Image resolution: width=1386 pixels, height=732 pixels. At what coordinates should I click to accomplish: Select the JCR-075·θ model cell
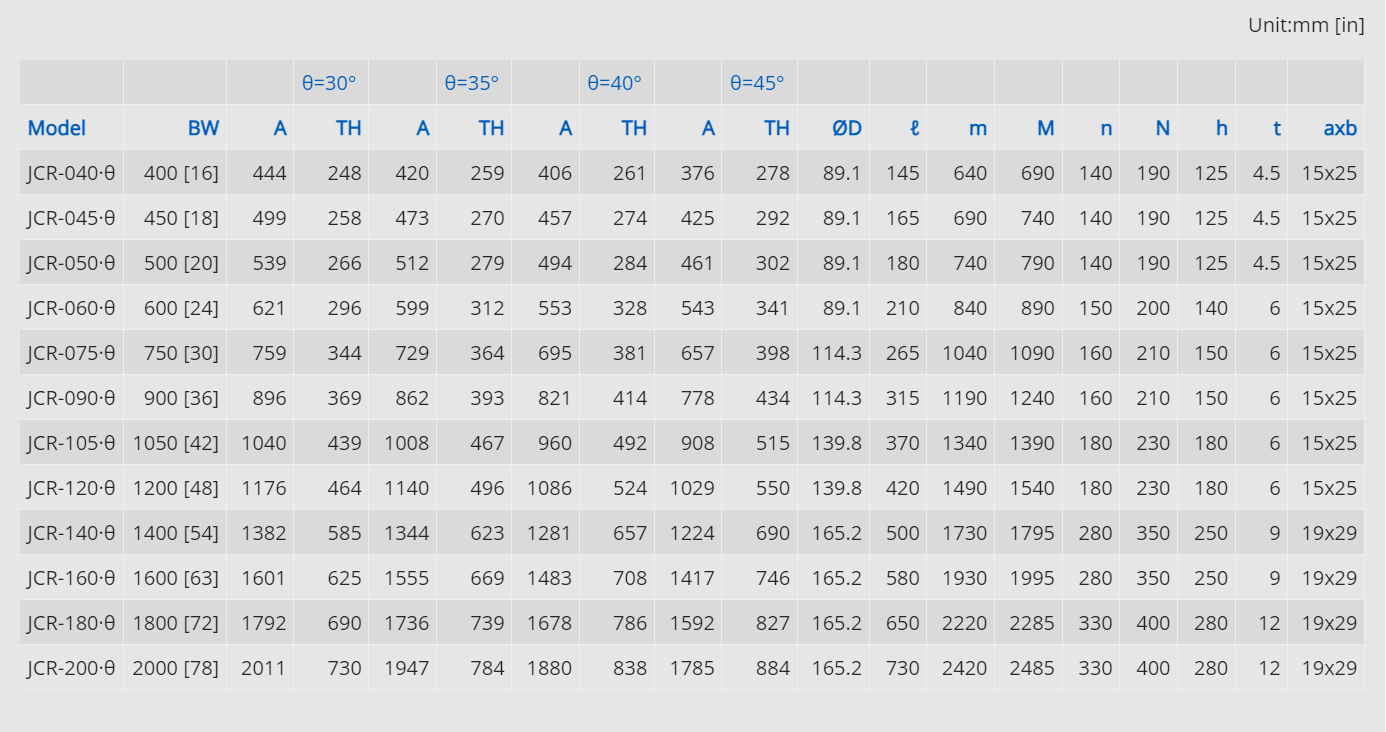coord(71,353)
